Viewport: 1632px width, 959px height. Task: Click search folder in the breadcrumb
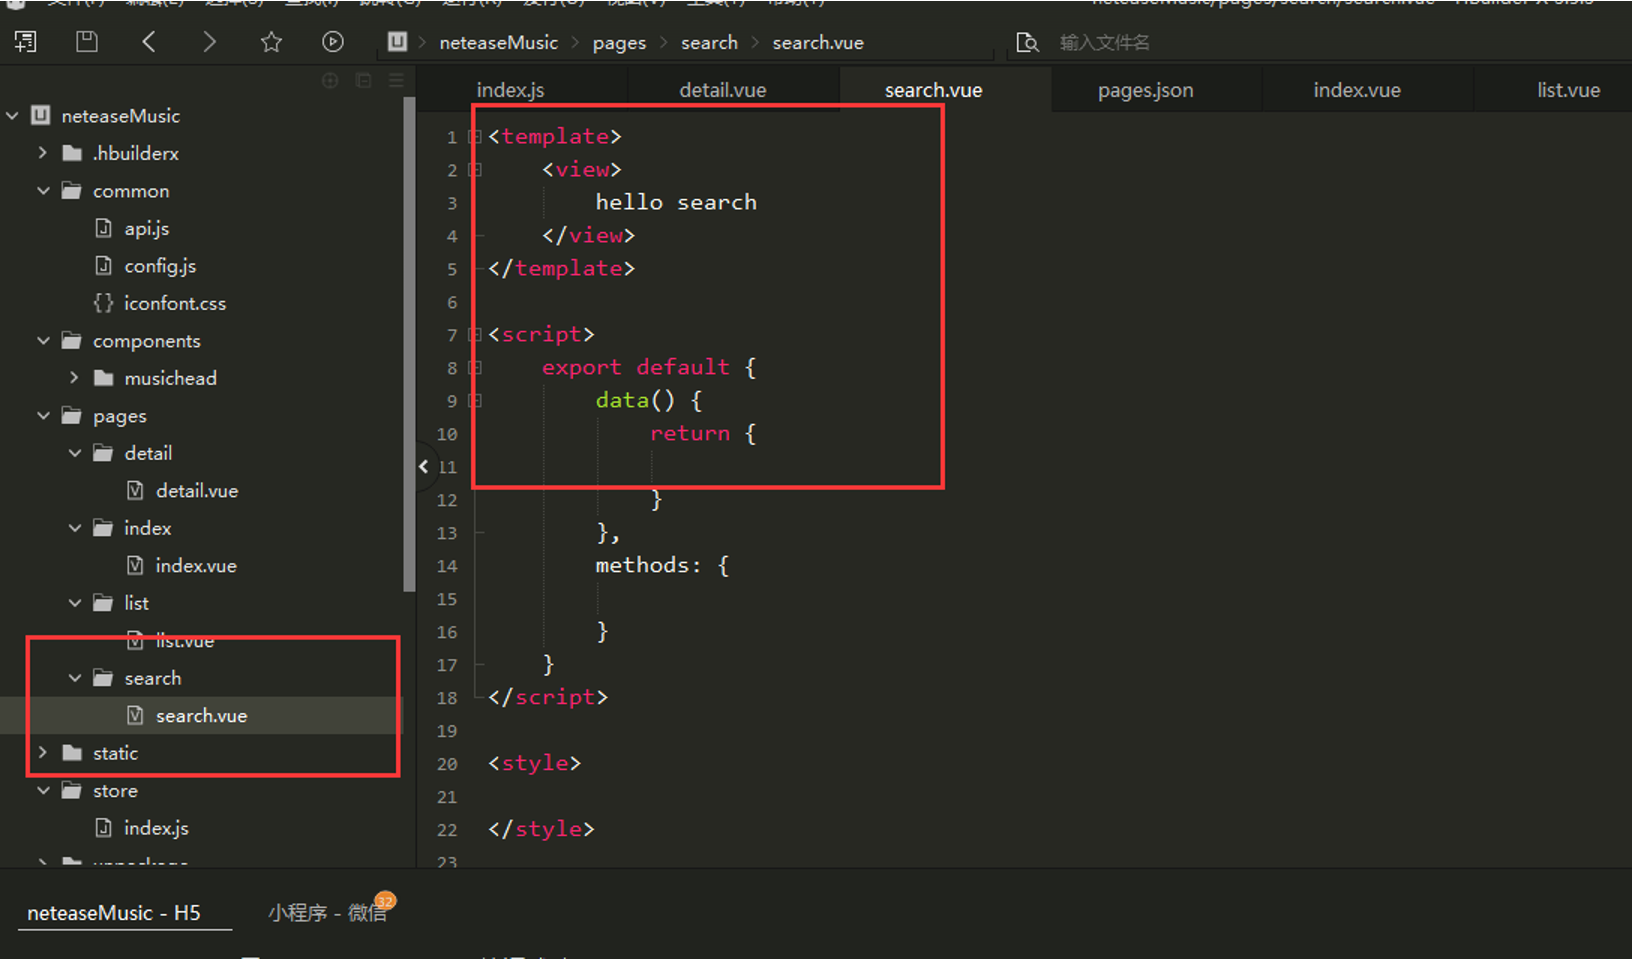click(x=709, y=42)
